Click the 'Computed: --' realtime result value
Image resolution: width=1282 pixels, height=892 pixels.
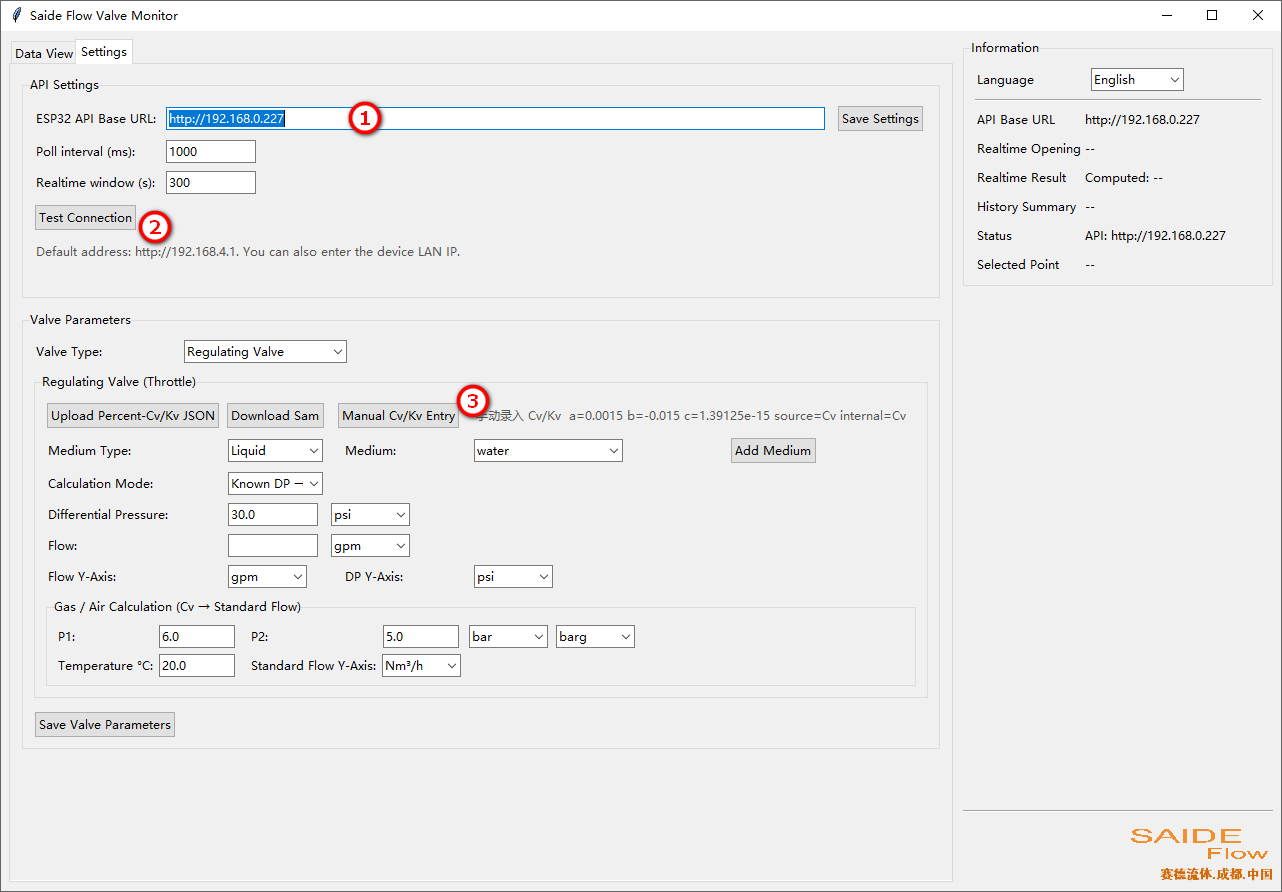pyautogui.click(x=1124, y=178)
